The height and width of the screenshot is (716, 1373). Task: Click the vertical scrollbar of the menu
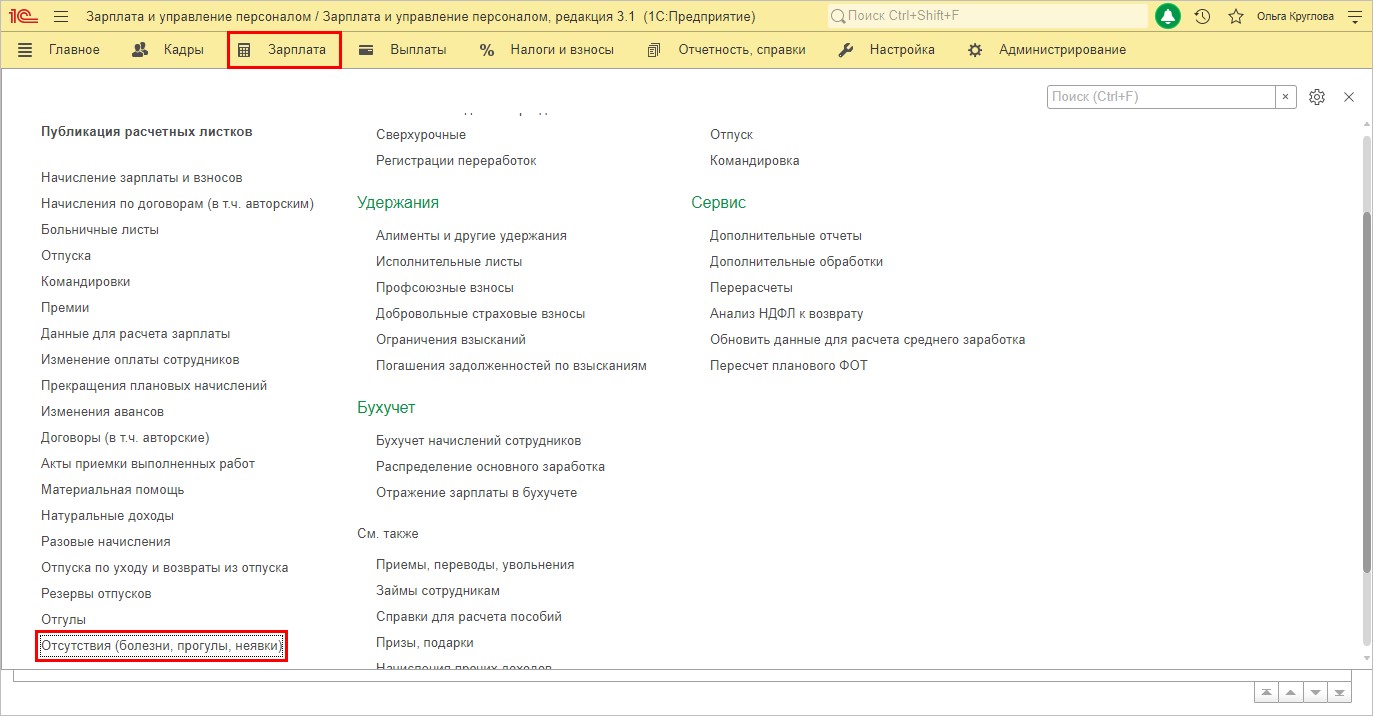pos(1366,390)
